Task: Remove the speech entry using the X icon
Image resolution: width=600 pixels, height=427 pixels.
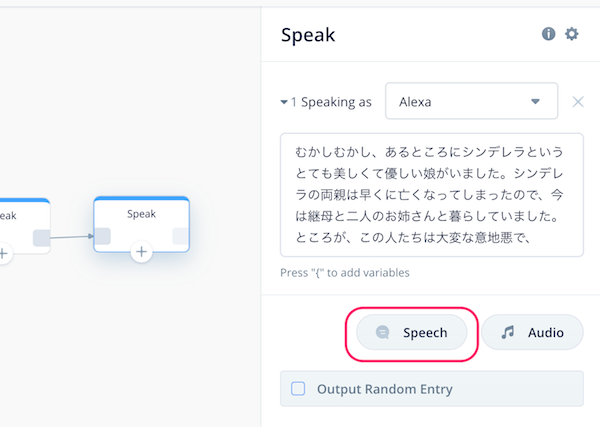Action: (578, 102)
